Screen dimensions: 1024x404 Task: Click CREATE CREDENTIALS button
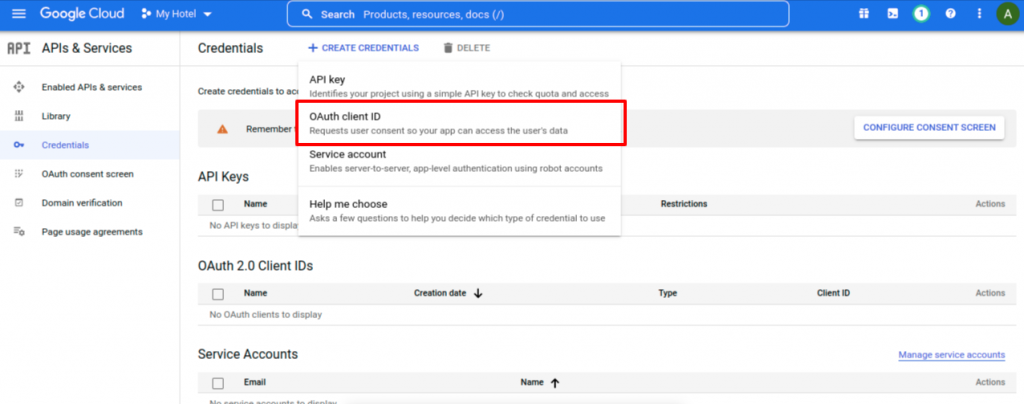(364, 48)
